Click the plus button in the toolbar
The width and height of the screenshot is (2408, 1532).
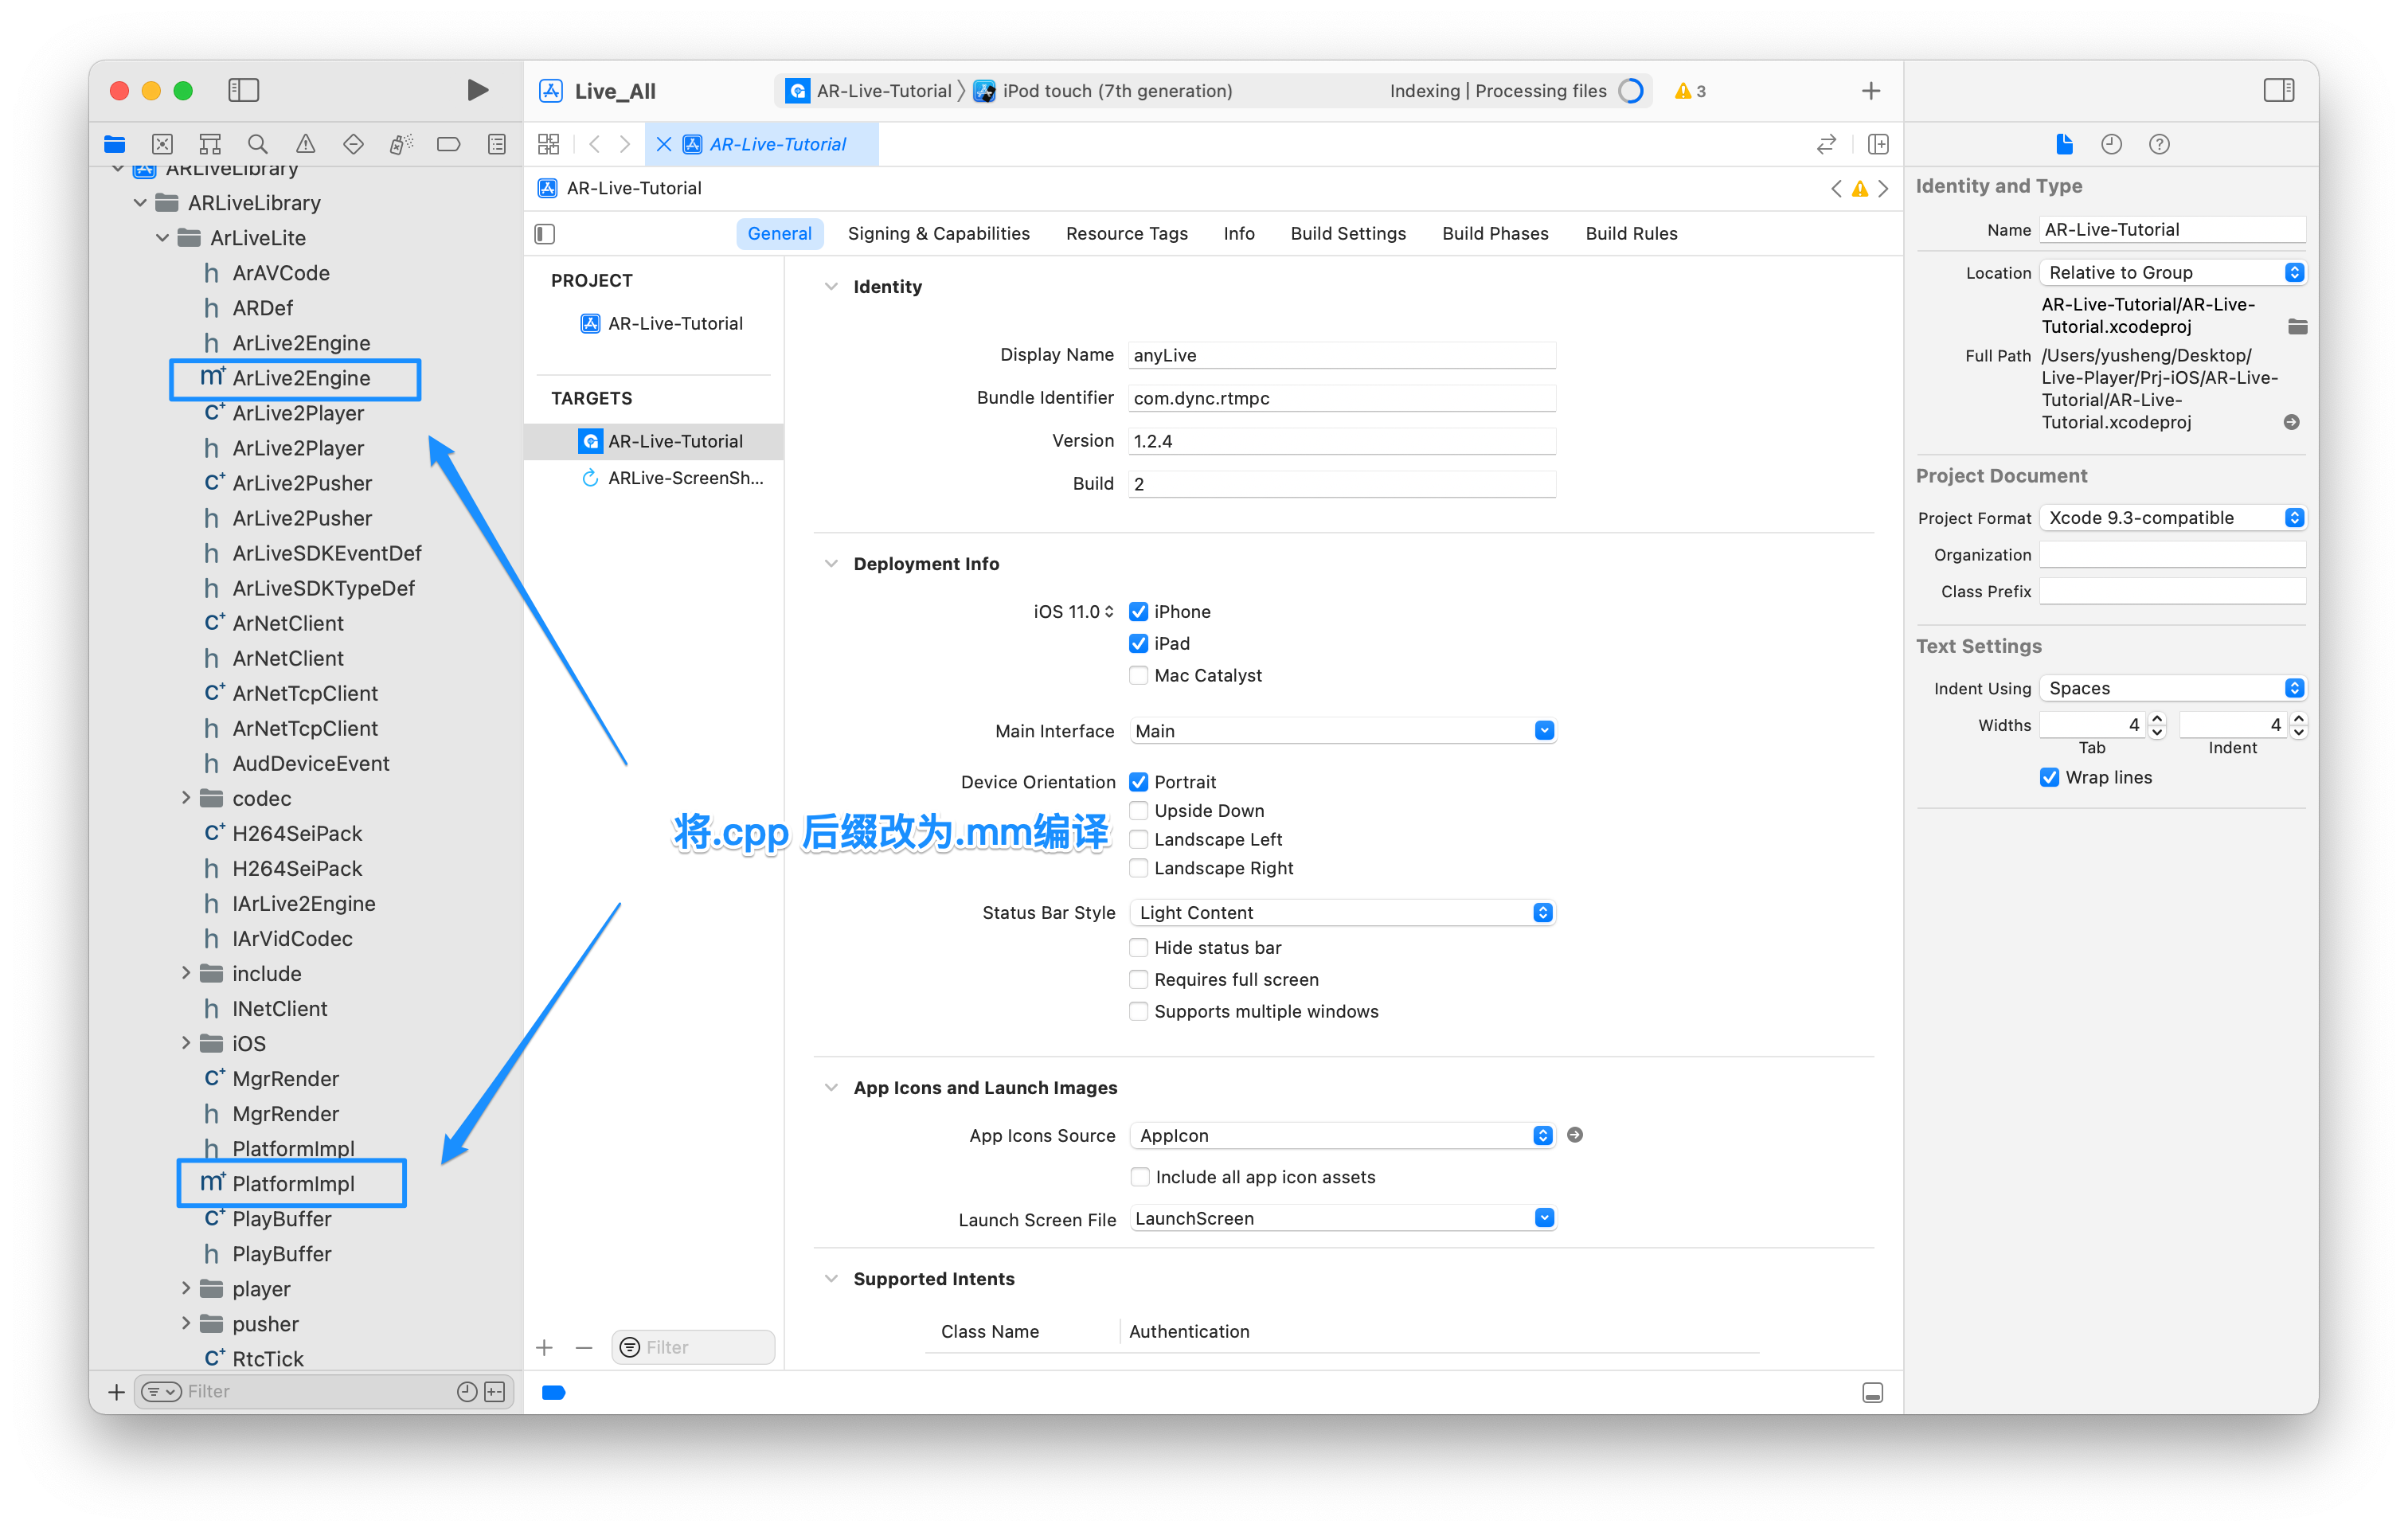tap(1871, 91)
